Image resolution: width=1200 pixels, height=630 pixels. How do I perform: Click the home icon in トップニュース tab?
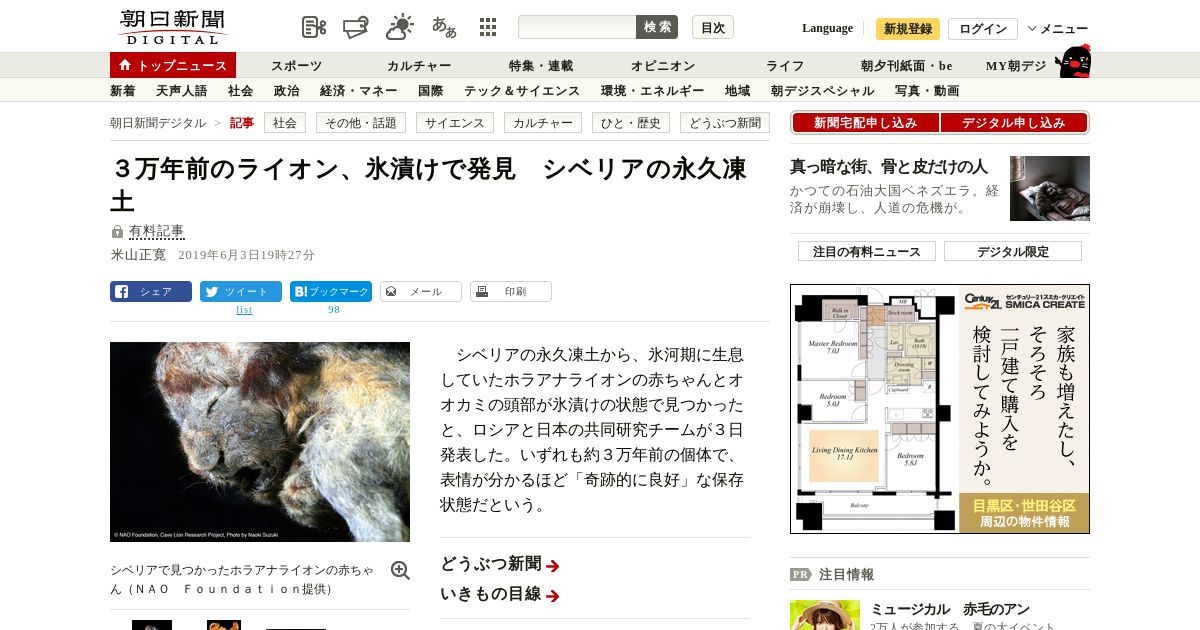pos(125,65)
